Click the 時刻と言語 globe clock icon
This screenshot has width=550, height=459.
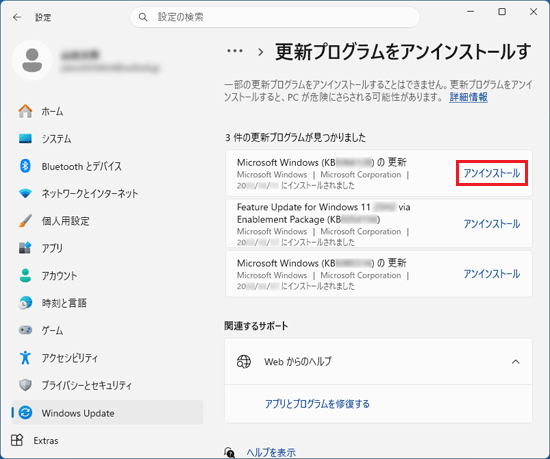(25, 303)
